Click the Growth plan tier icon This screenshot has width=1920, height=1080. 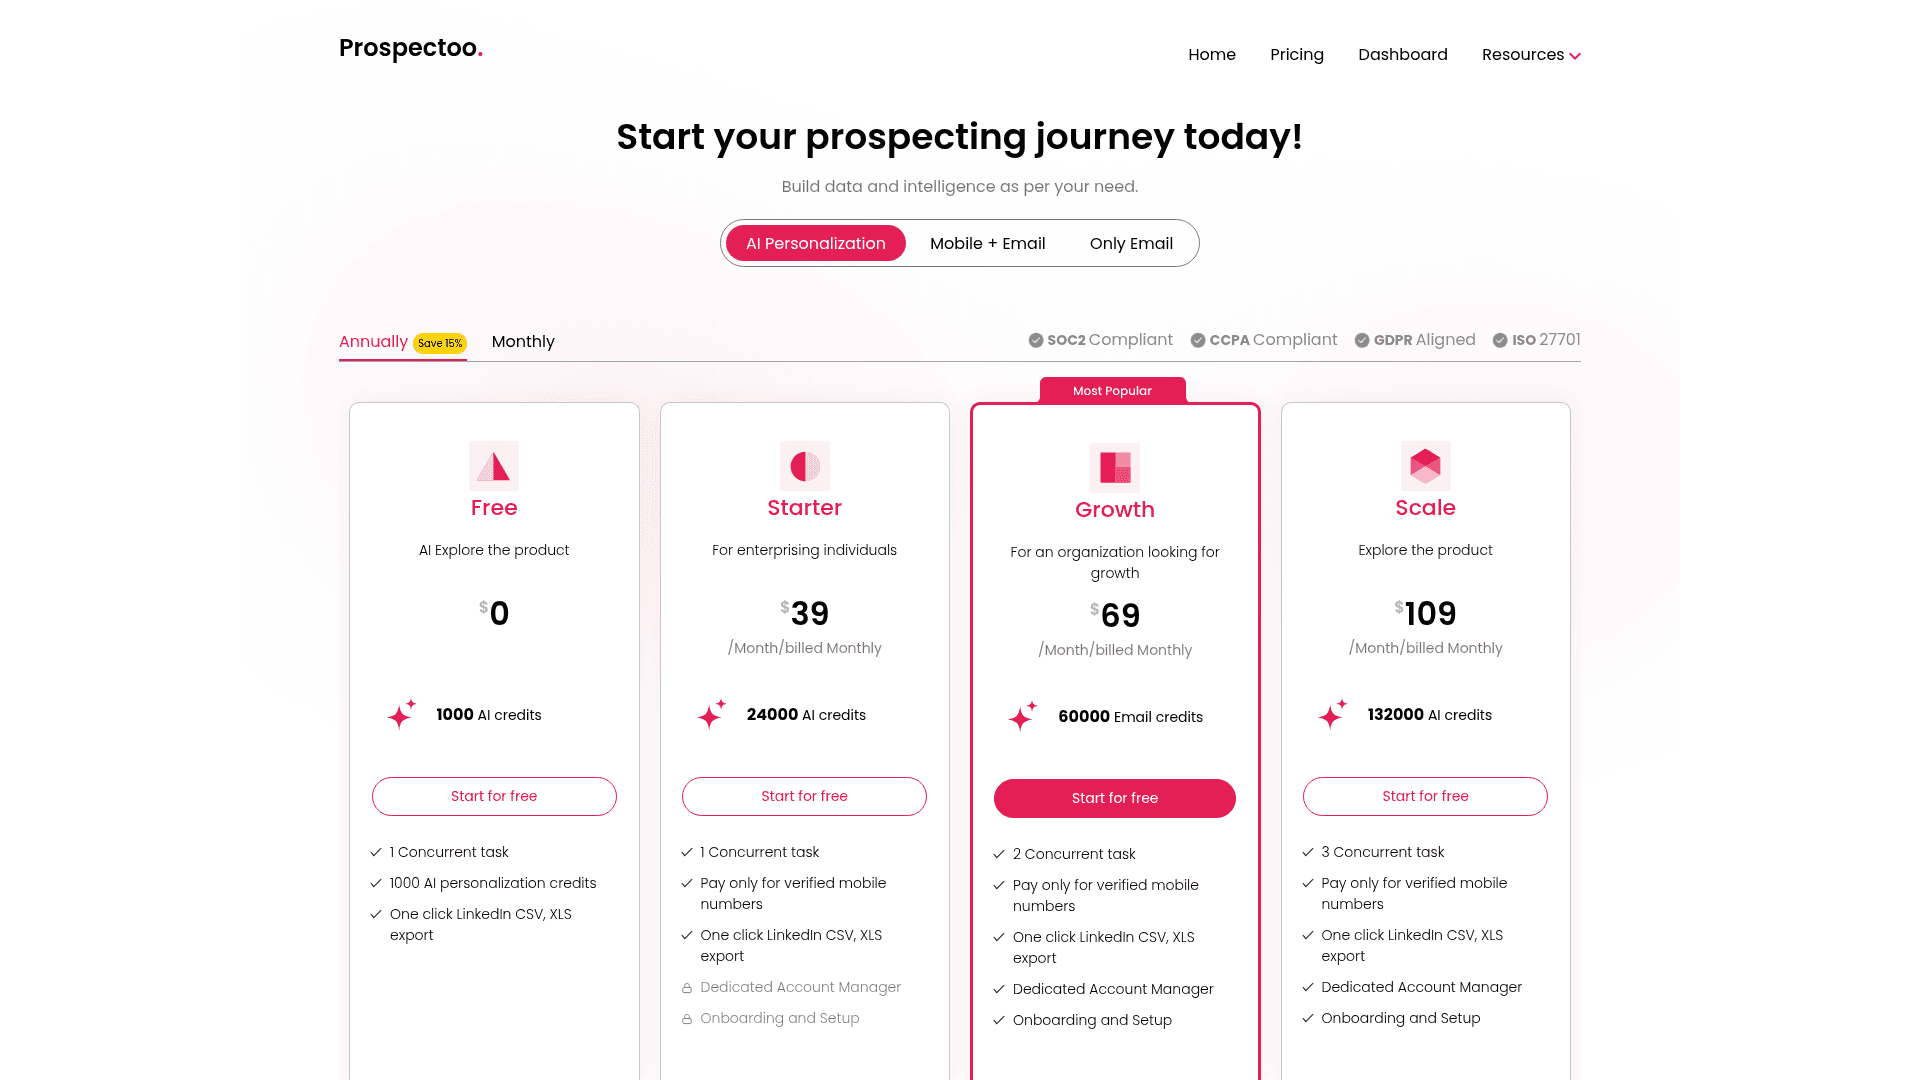coord(1114,467)
